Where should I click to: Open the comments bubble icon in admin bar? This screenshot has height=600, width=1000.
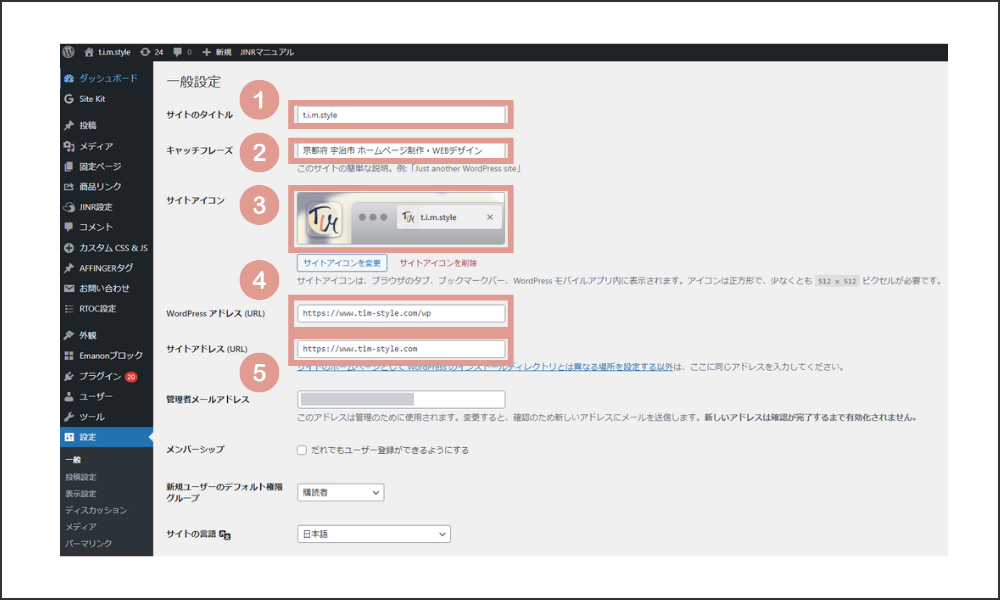(x=177, y=52)
